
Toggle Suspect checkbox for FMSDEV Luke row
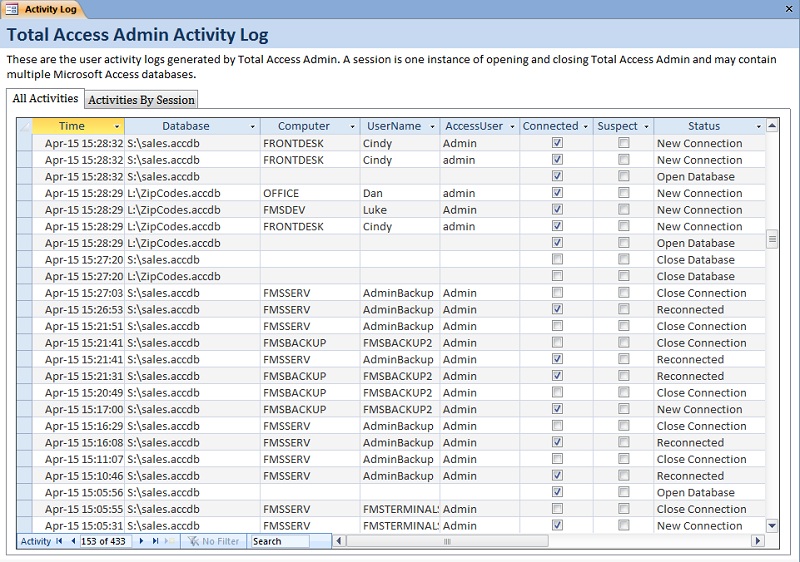tap(623, 209)
